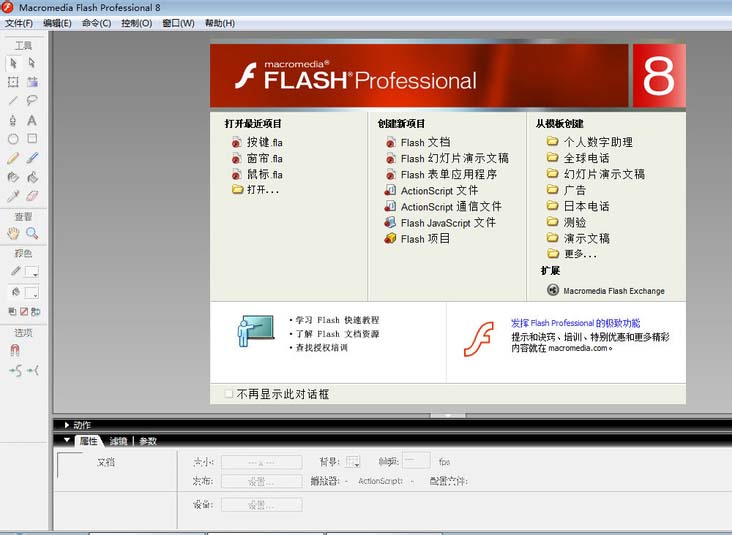Open the 日本电话 template folder

click(x=578, y=206)
